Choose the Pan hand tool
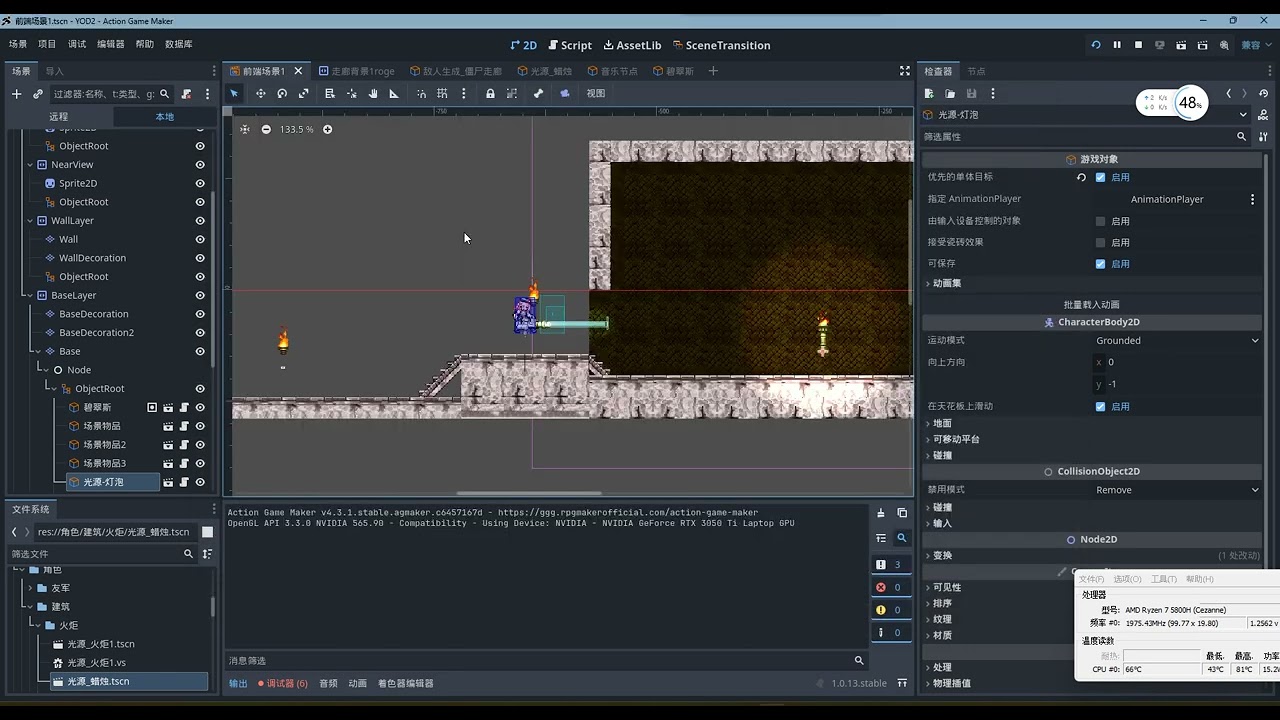Image resolution: width=1280 pixels, height=720 pixels. coord(373,93)
